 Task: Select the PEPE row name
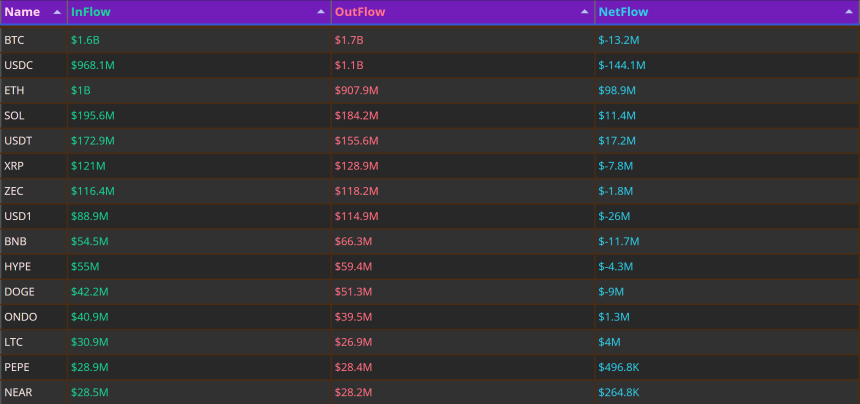[16, 368]
